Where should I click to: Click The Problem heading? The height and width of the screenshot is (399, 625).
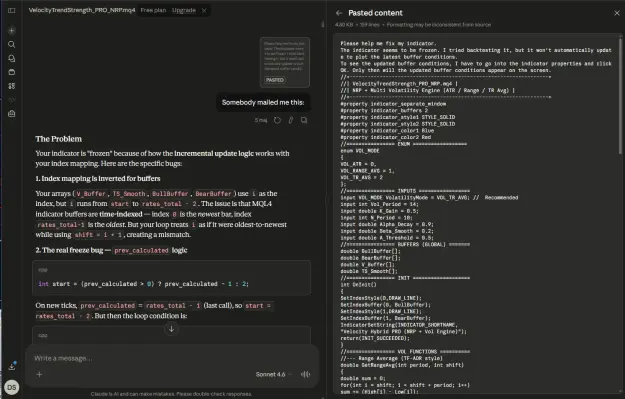pyautogui.click(x=59, y=139)
